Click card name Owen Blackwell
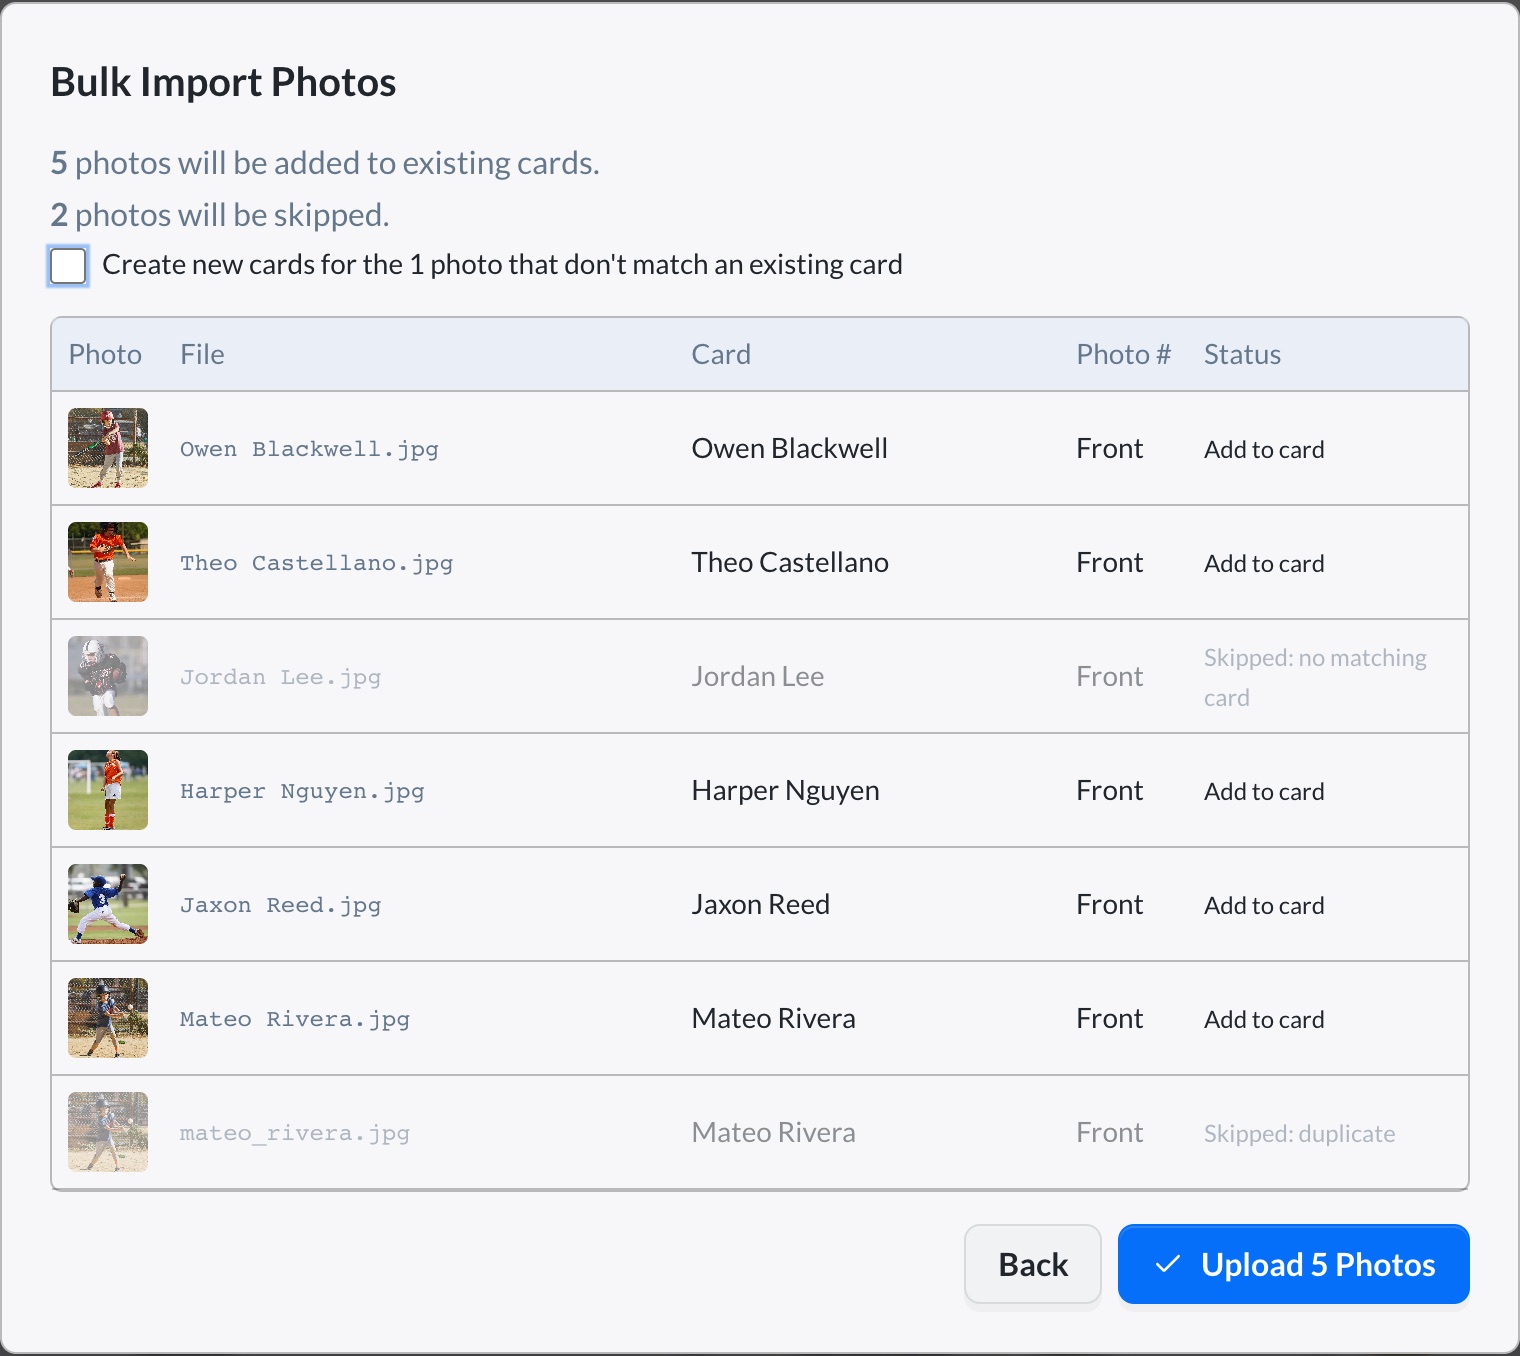This screenshot has height=1356, width=1520. click(x=790, y=448)
